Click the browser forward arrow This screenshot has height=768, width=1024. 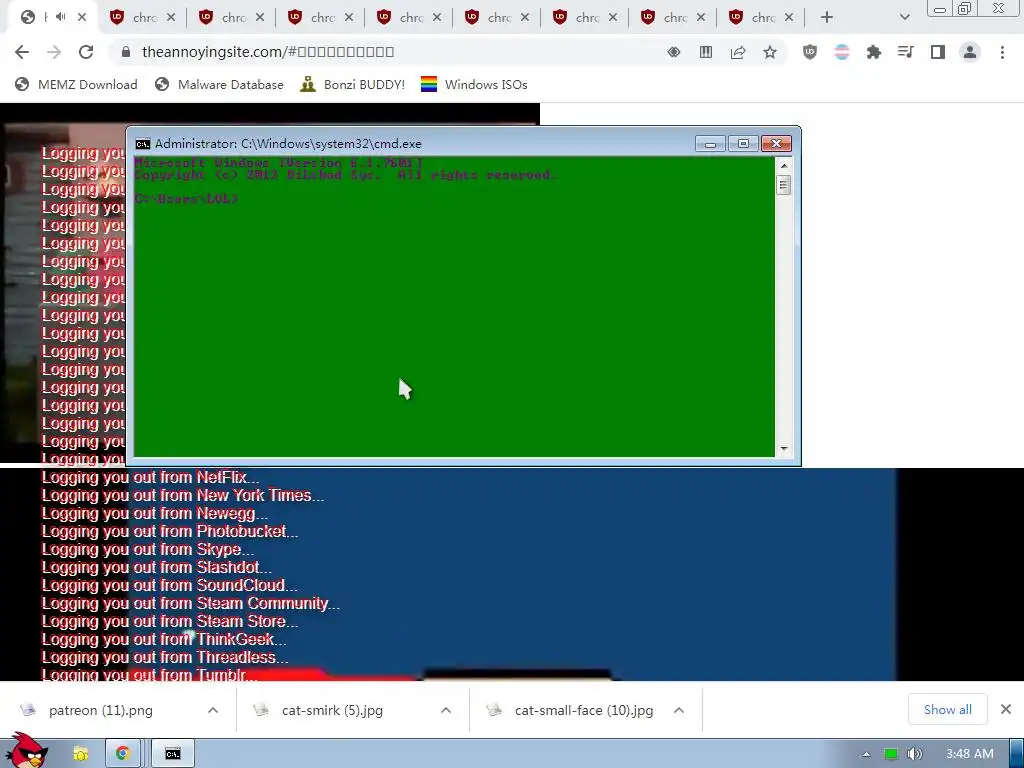click(x=54, y=52)
